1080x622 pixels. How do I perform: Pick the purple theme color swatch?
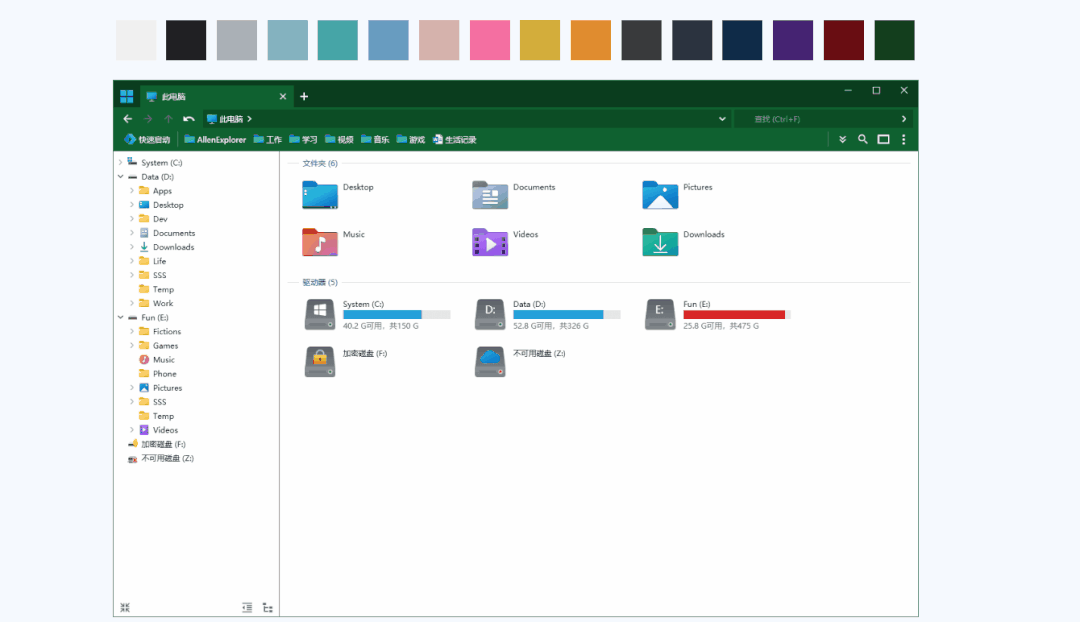pos(793,40)
